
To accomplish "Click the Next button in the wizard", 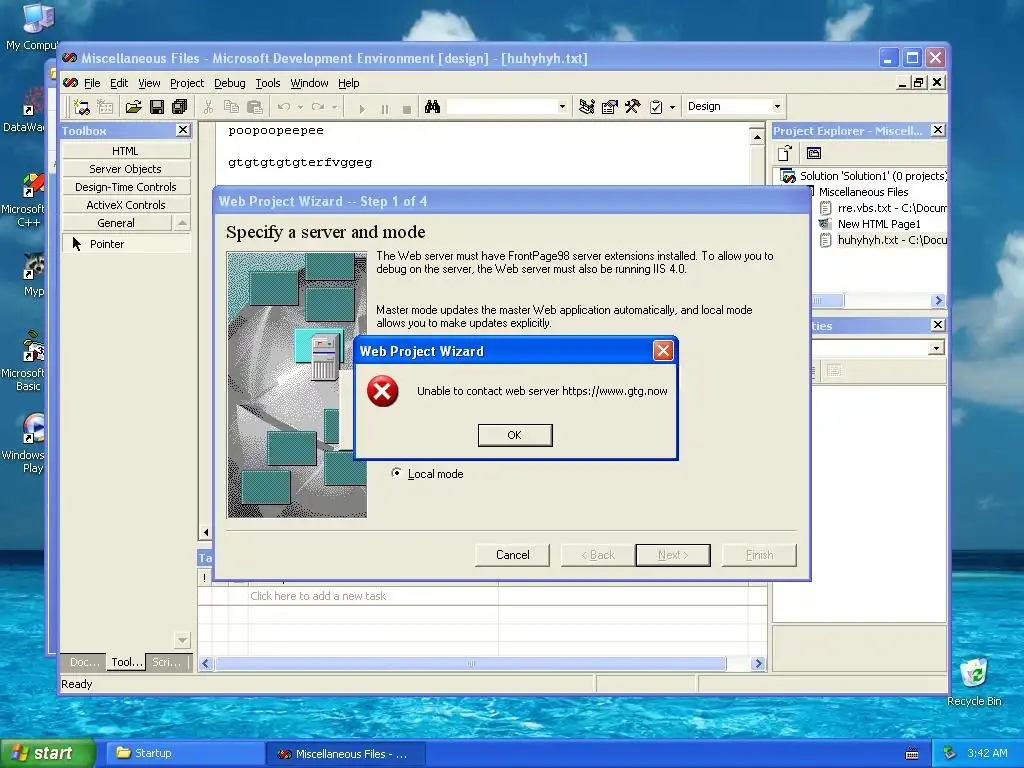I will pos(673,555).
